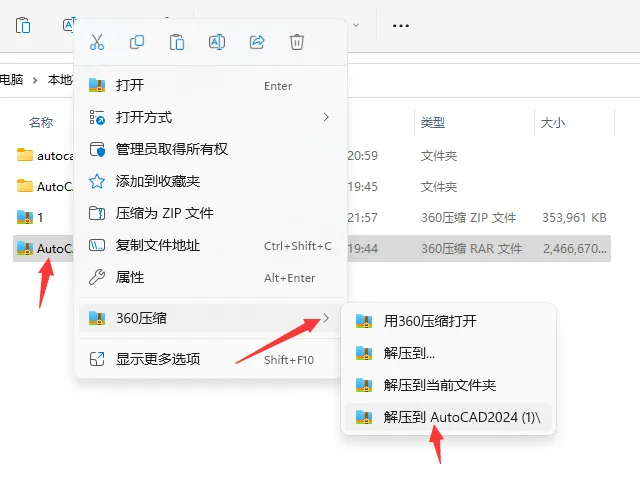Expand the 360压缩 submenu chevron
640x478 pixels.
coord(326,318)
